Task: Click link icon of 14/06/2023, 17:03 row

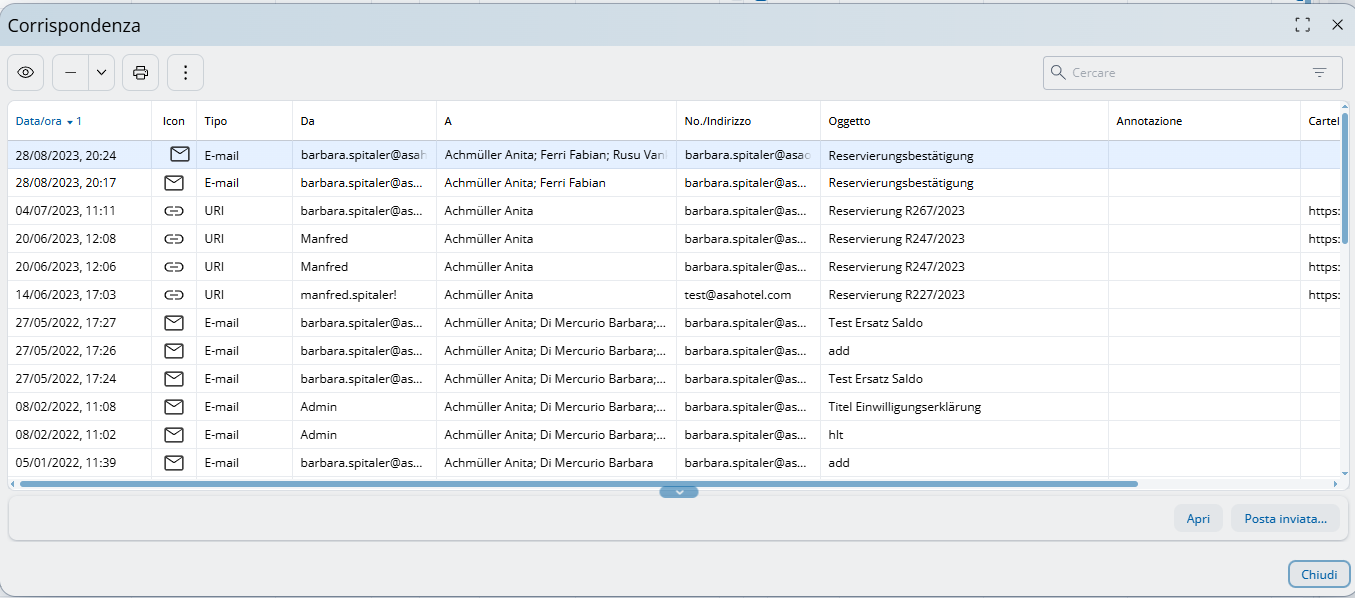Action: point(174,295)
